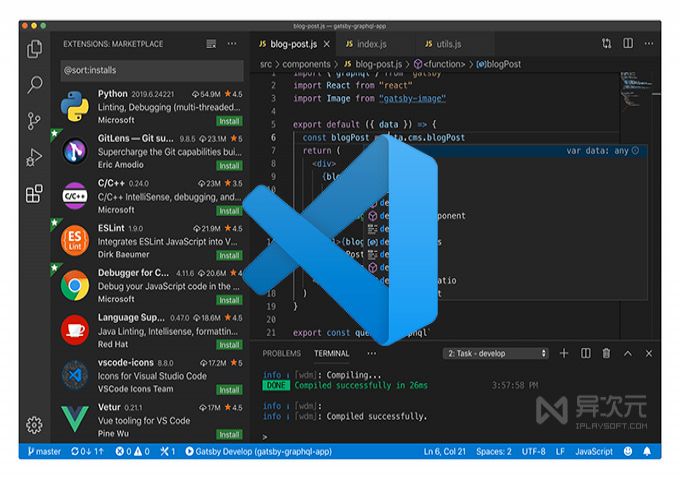Open the Run and Debug view icon
Viewport: 680px width, 480px height.
pyautogui.click(x=34, y=157)
